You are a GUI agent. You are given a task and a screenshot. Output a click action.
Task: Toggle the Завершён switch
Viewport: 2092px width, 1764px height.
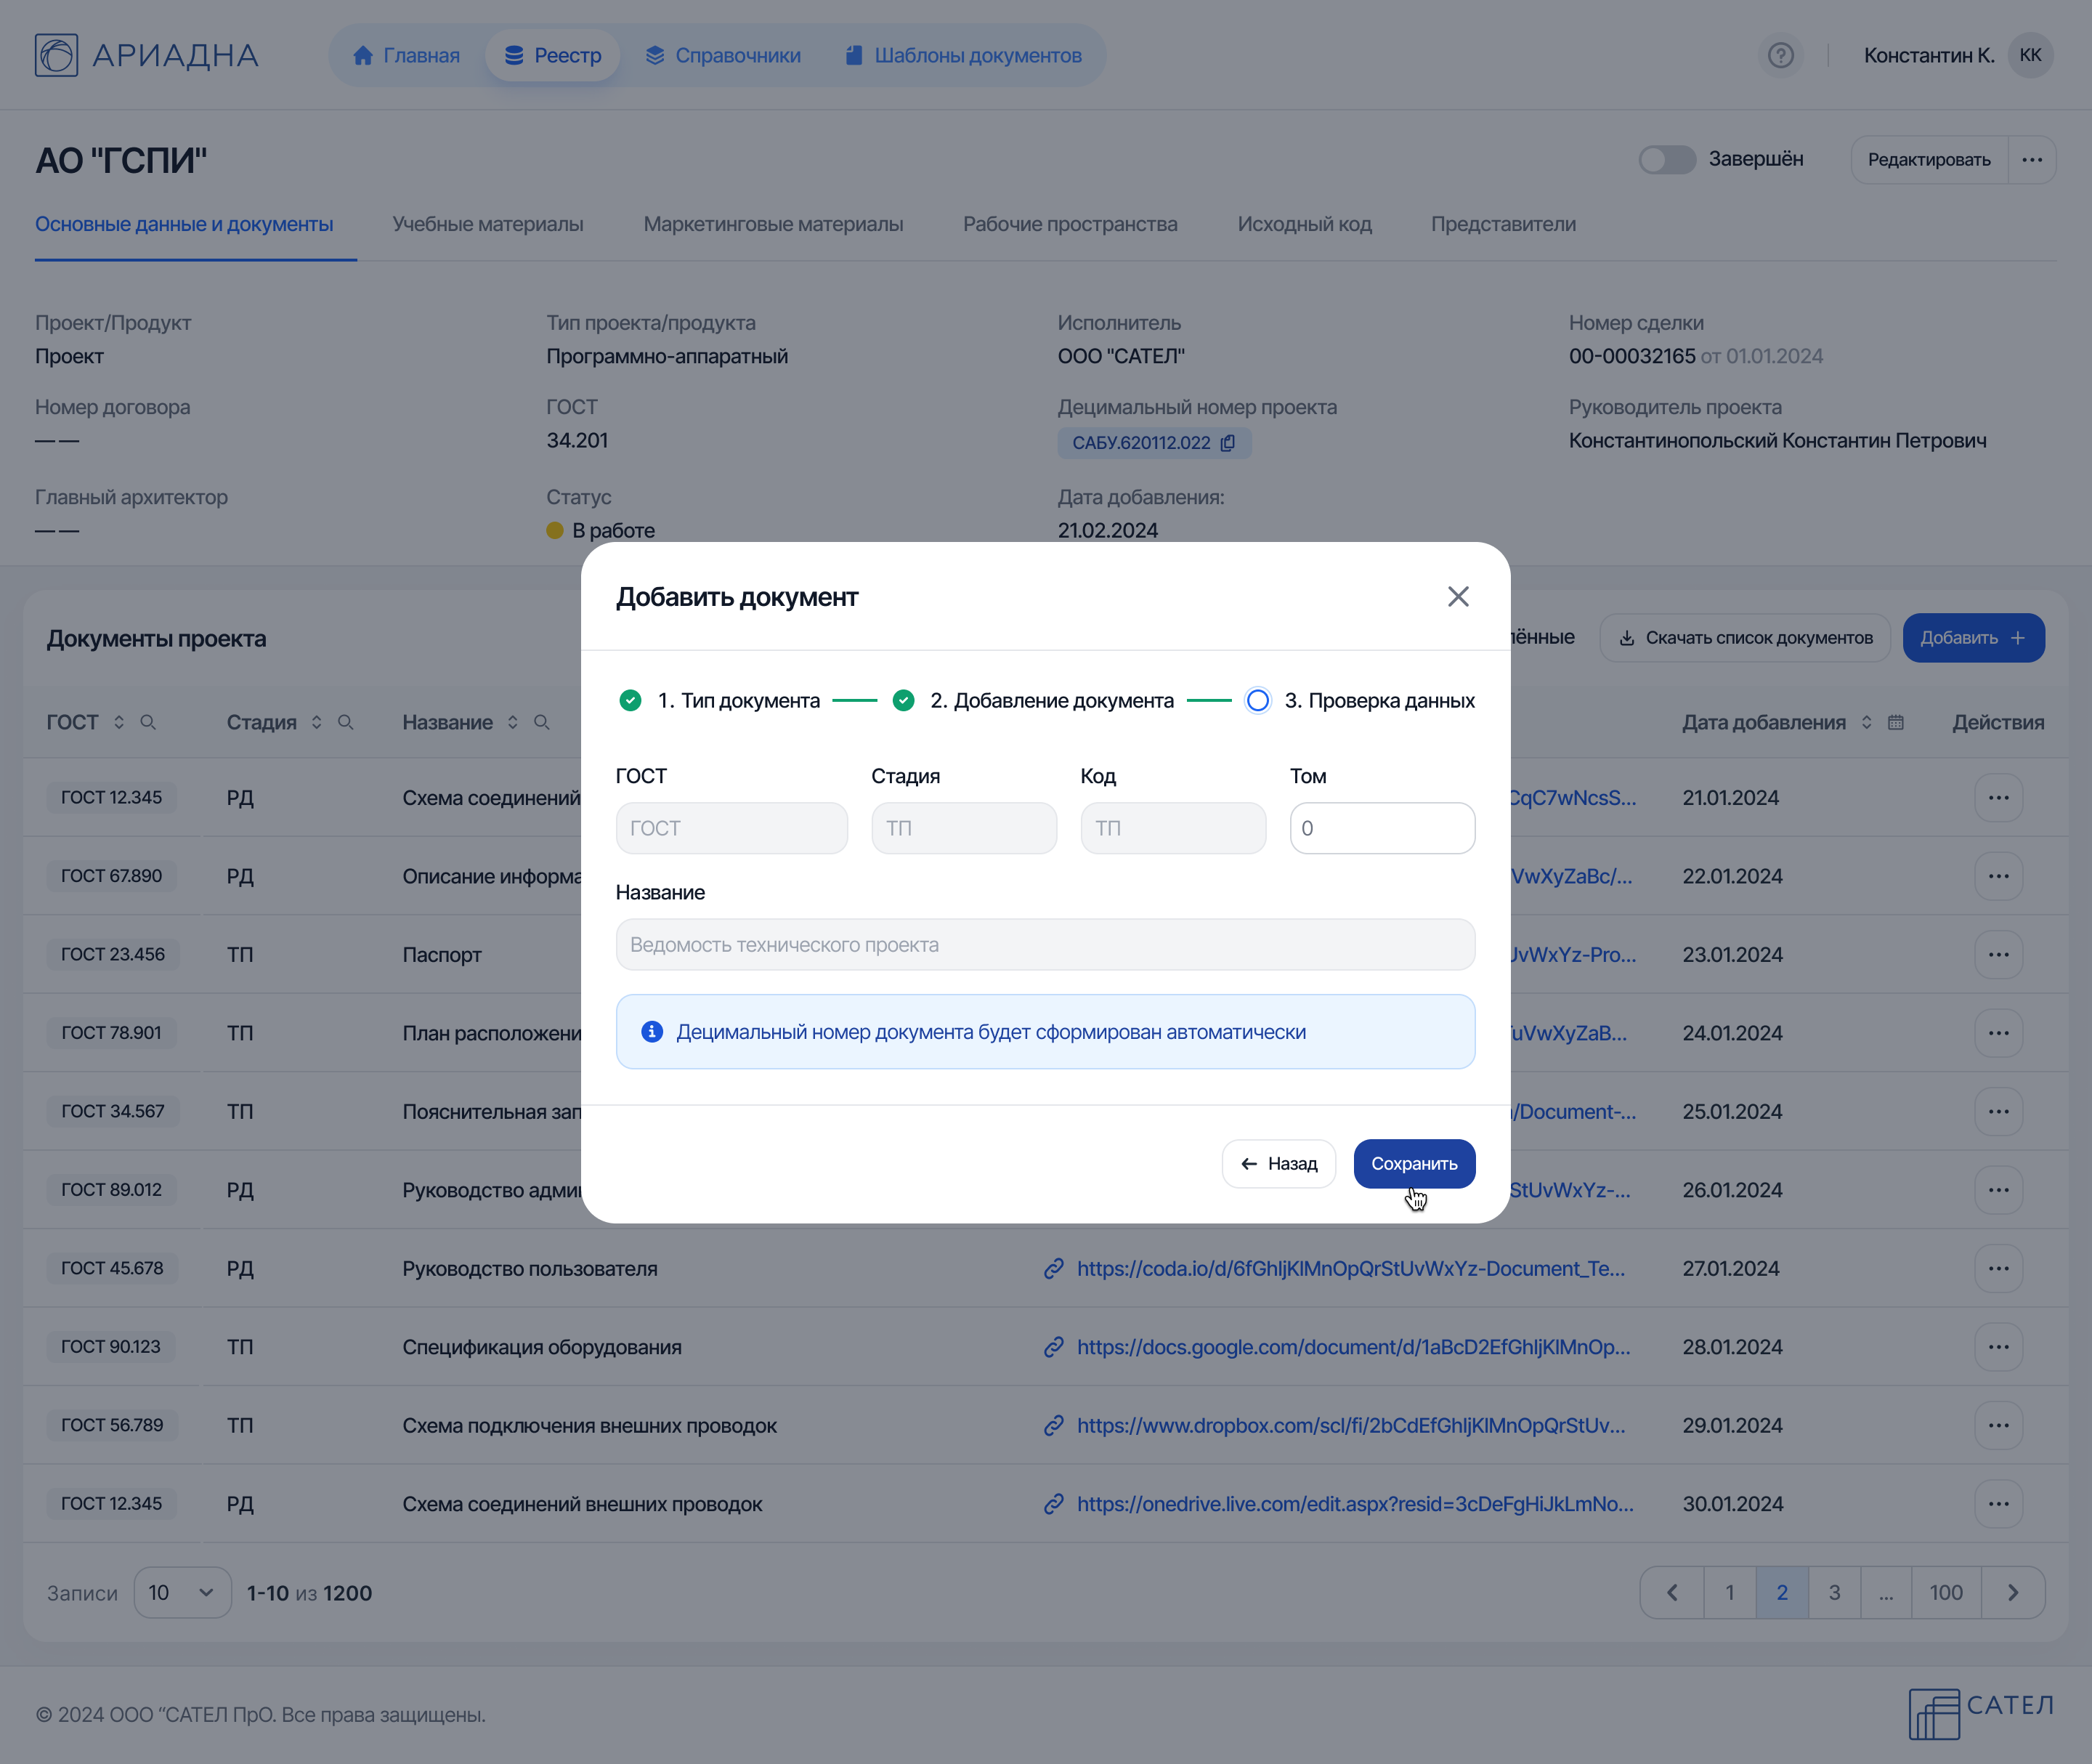[1667, 160]
